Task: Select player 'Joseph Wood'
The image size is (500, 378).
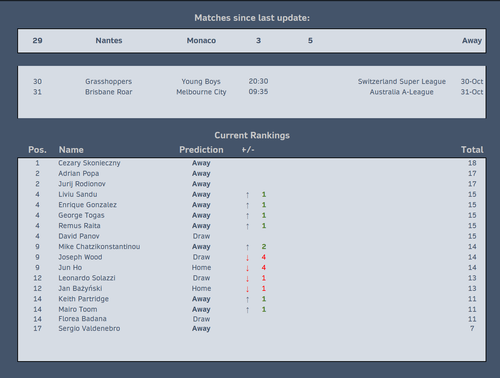Action: tap(80, 257)
